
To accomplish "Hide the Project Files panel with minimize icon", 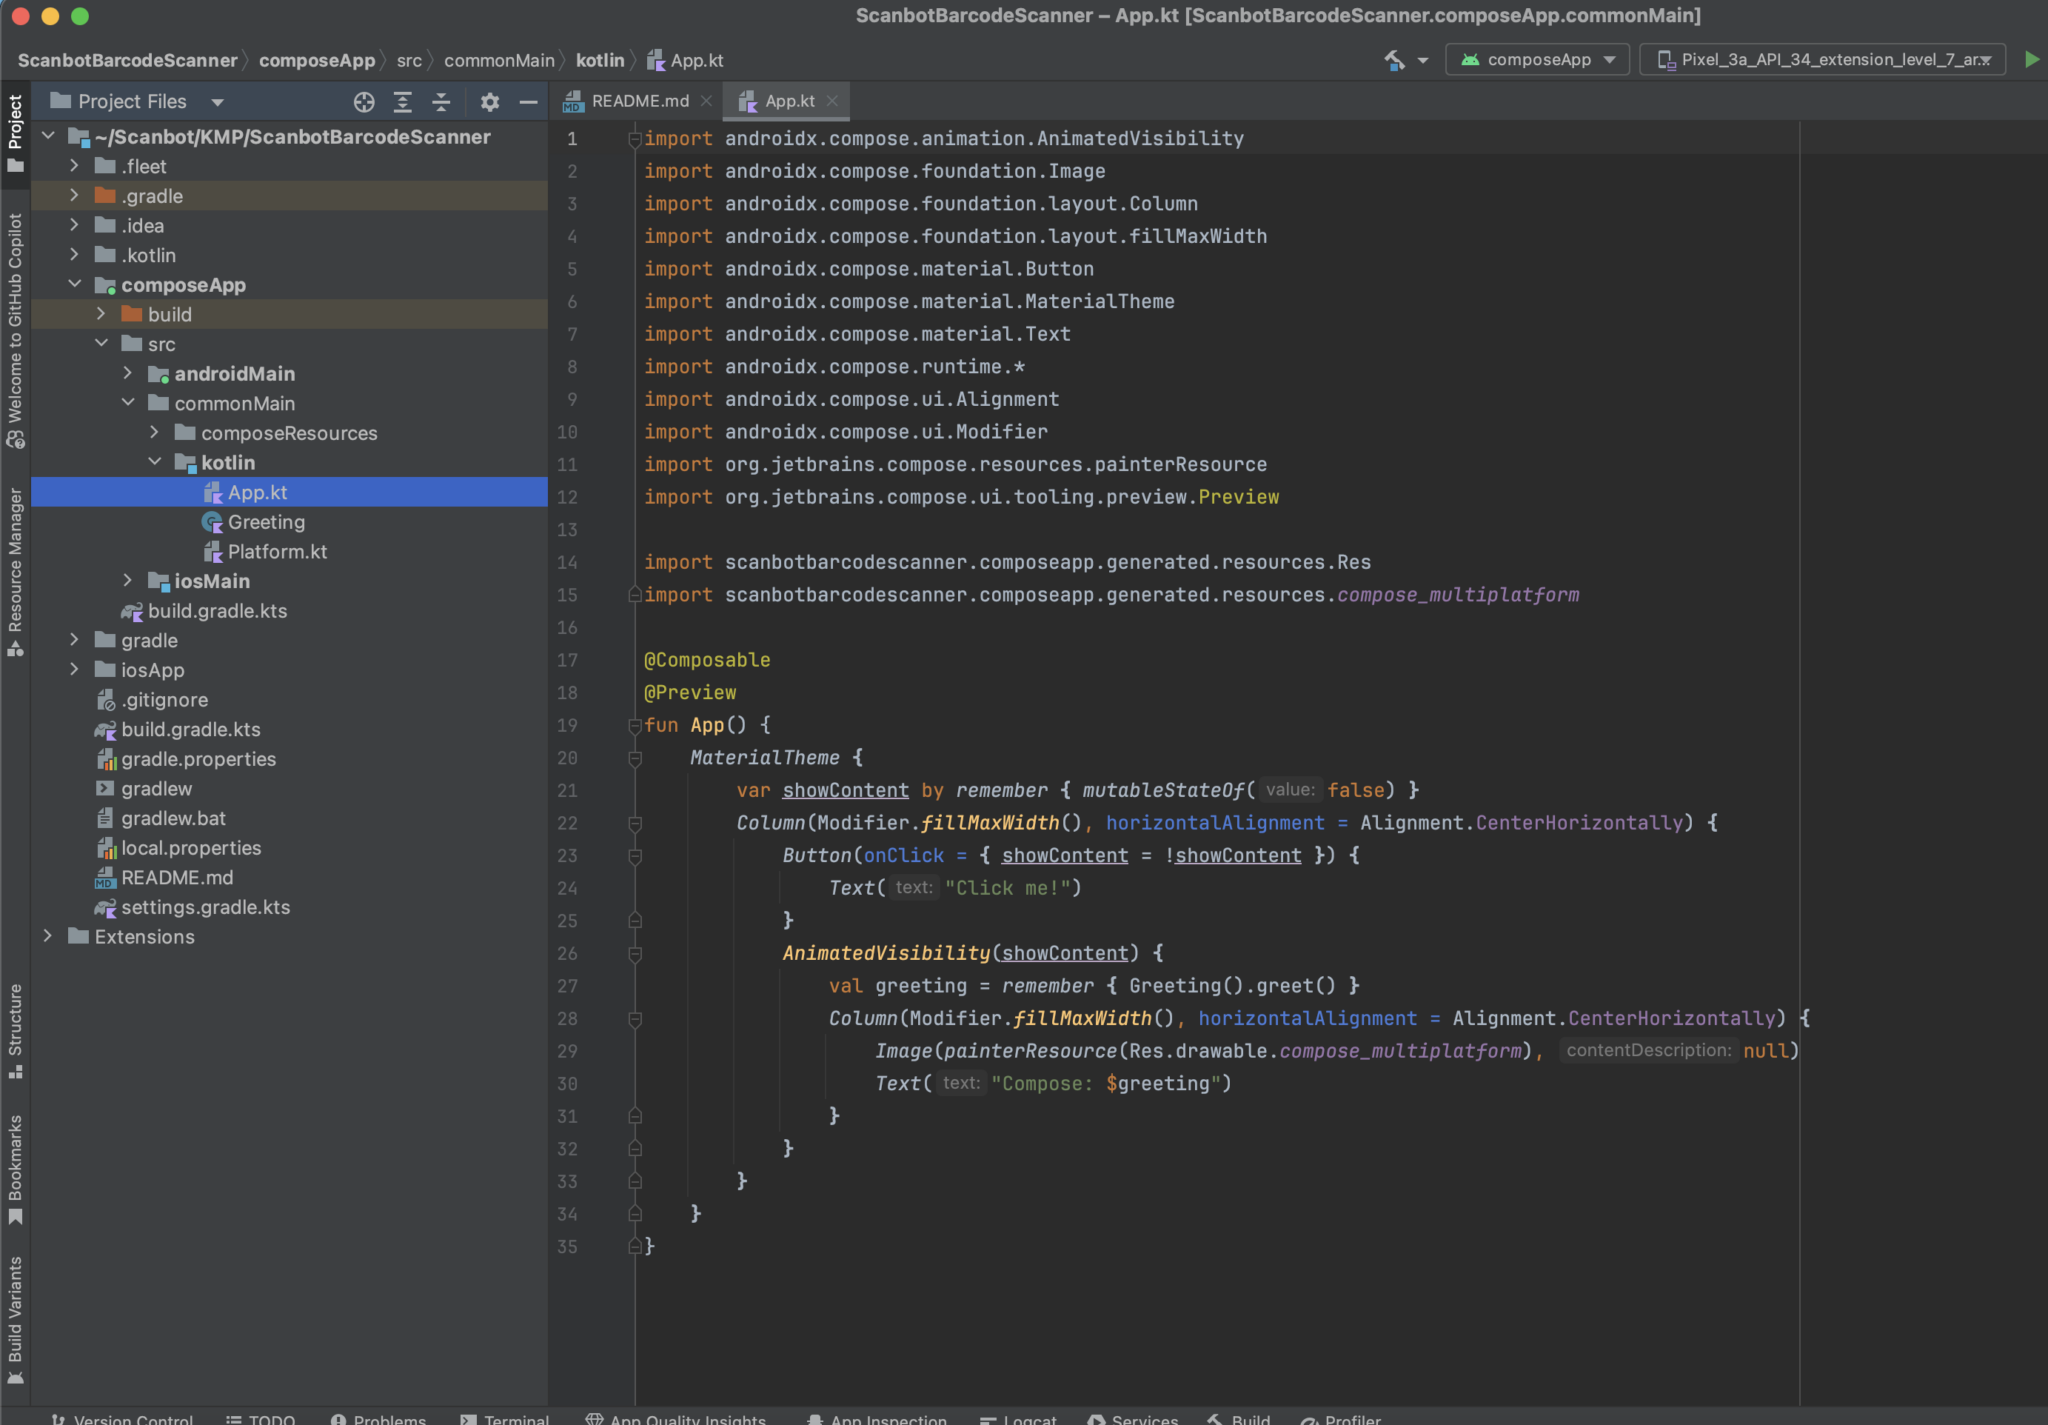I will tap(529, 101).
